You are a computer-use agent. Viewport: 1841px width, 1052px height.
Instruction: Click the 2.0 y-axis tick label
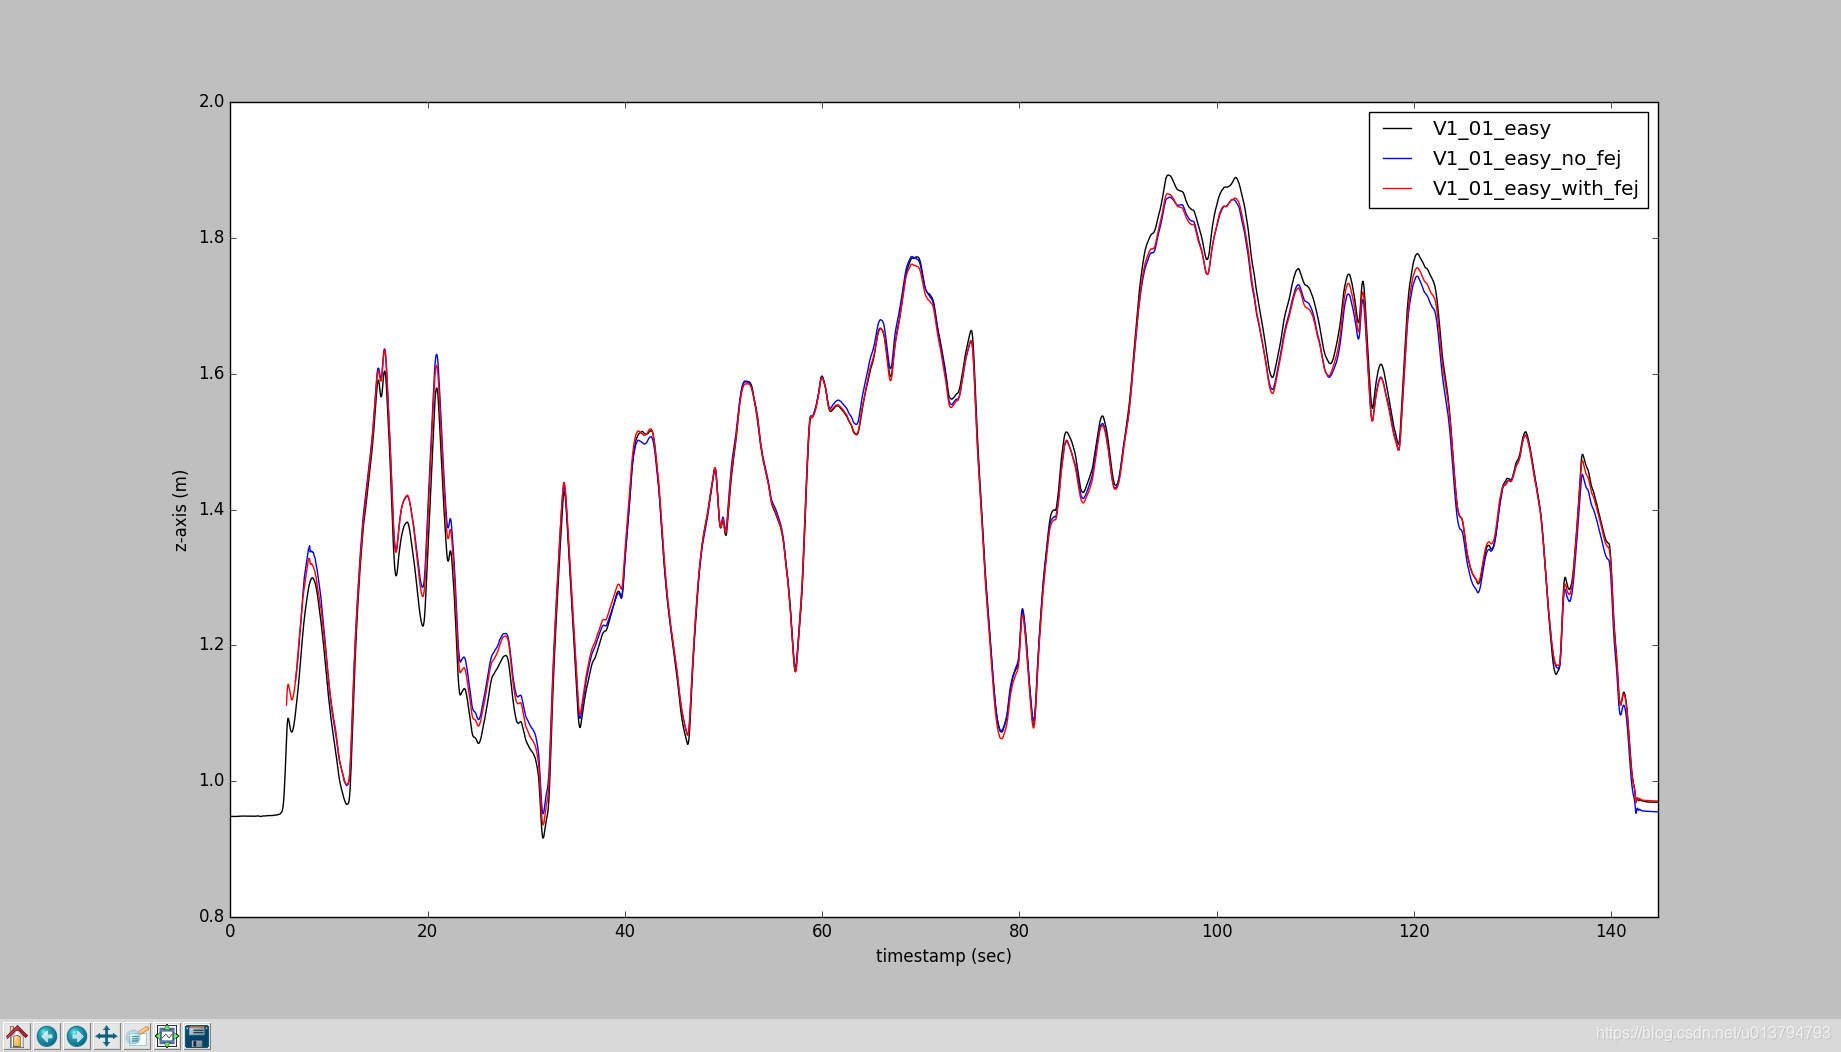tap(212, 101)
